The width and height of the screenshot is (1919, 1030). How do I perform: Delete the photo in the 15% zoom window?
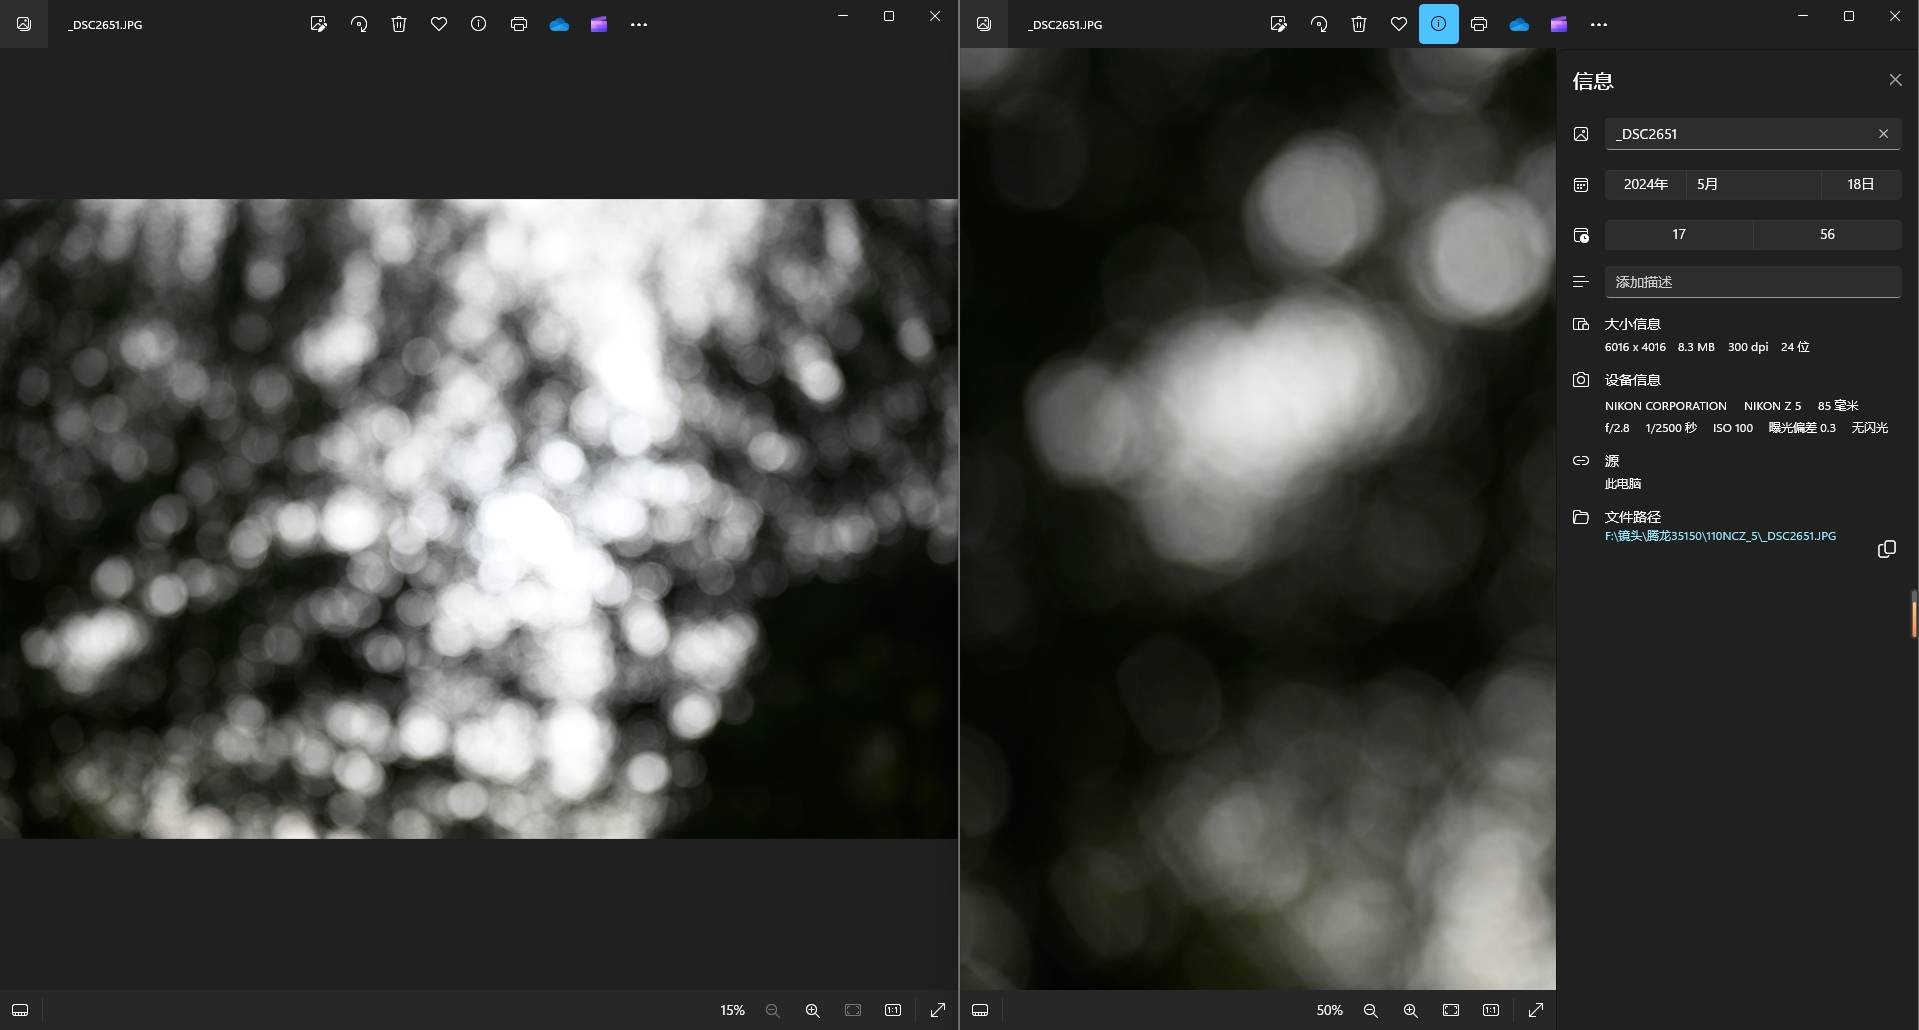(399, 24)
